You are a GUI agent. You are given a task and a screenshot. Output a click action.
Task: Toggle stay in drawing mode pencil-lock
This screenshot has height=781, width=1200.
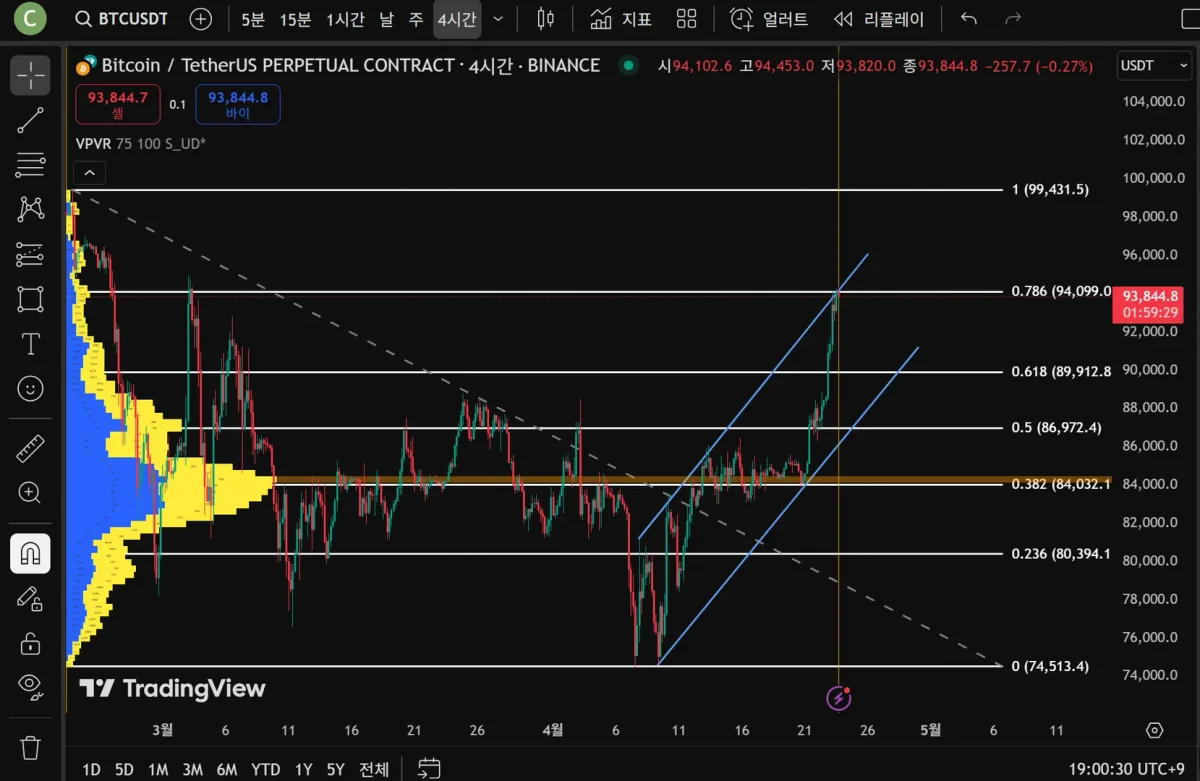pyautogui.click(x=30, y=598)
